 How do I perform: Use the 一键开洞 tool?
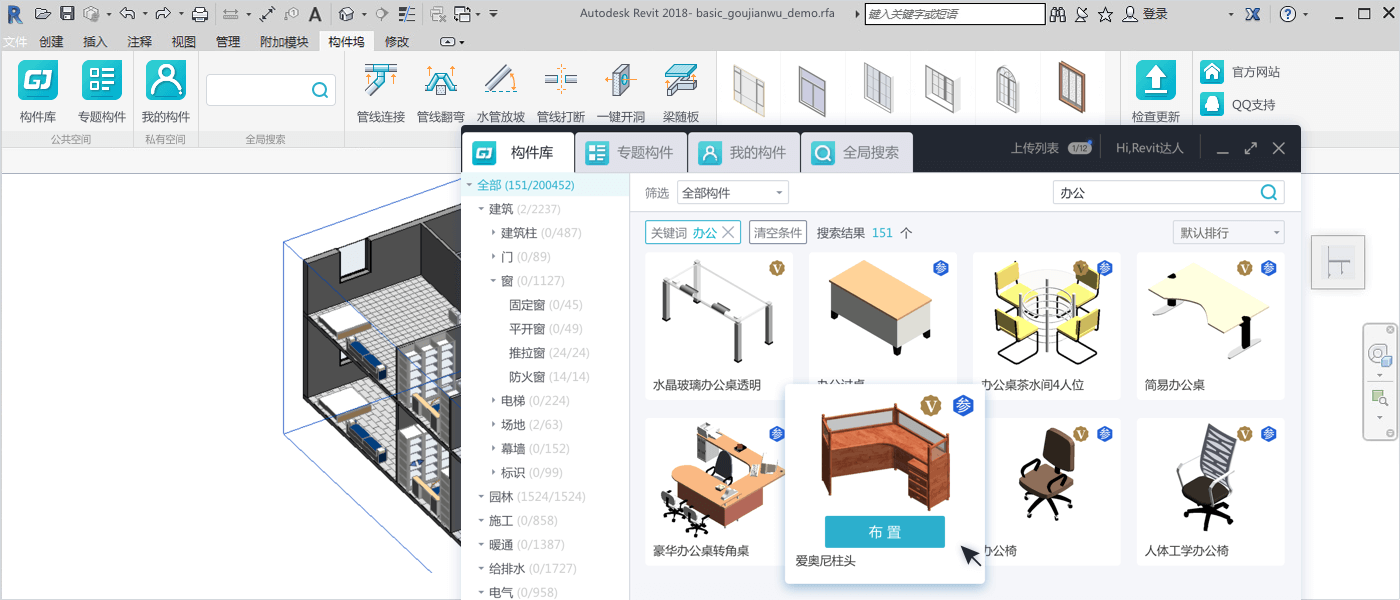click(x=621, y=82)
